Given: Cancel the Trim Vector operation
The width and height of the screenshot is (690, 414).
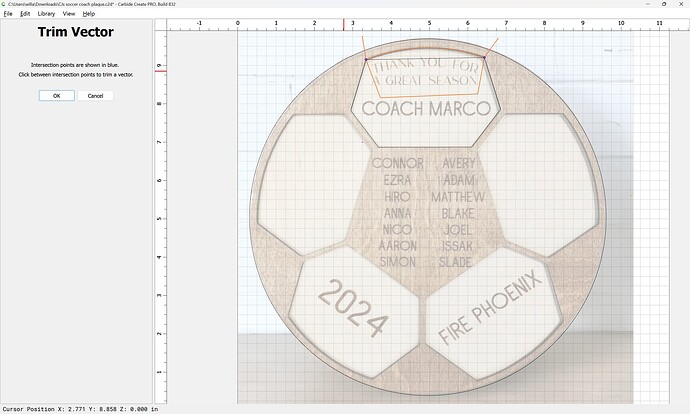Looking at the screenshot, I should pyautogui.click(x=95, y=95).
